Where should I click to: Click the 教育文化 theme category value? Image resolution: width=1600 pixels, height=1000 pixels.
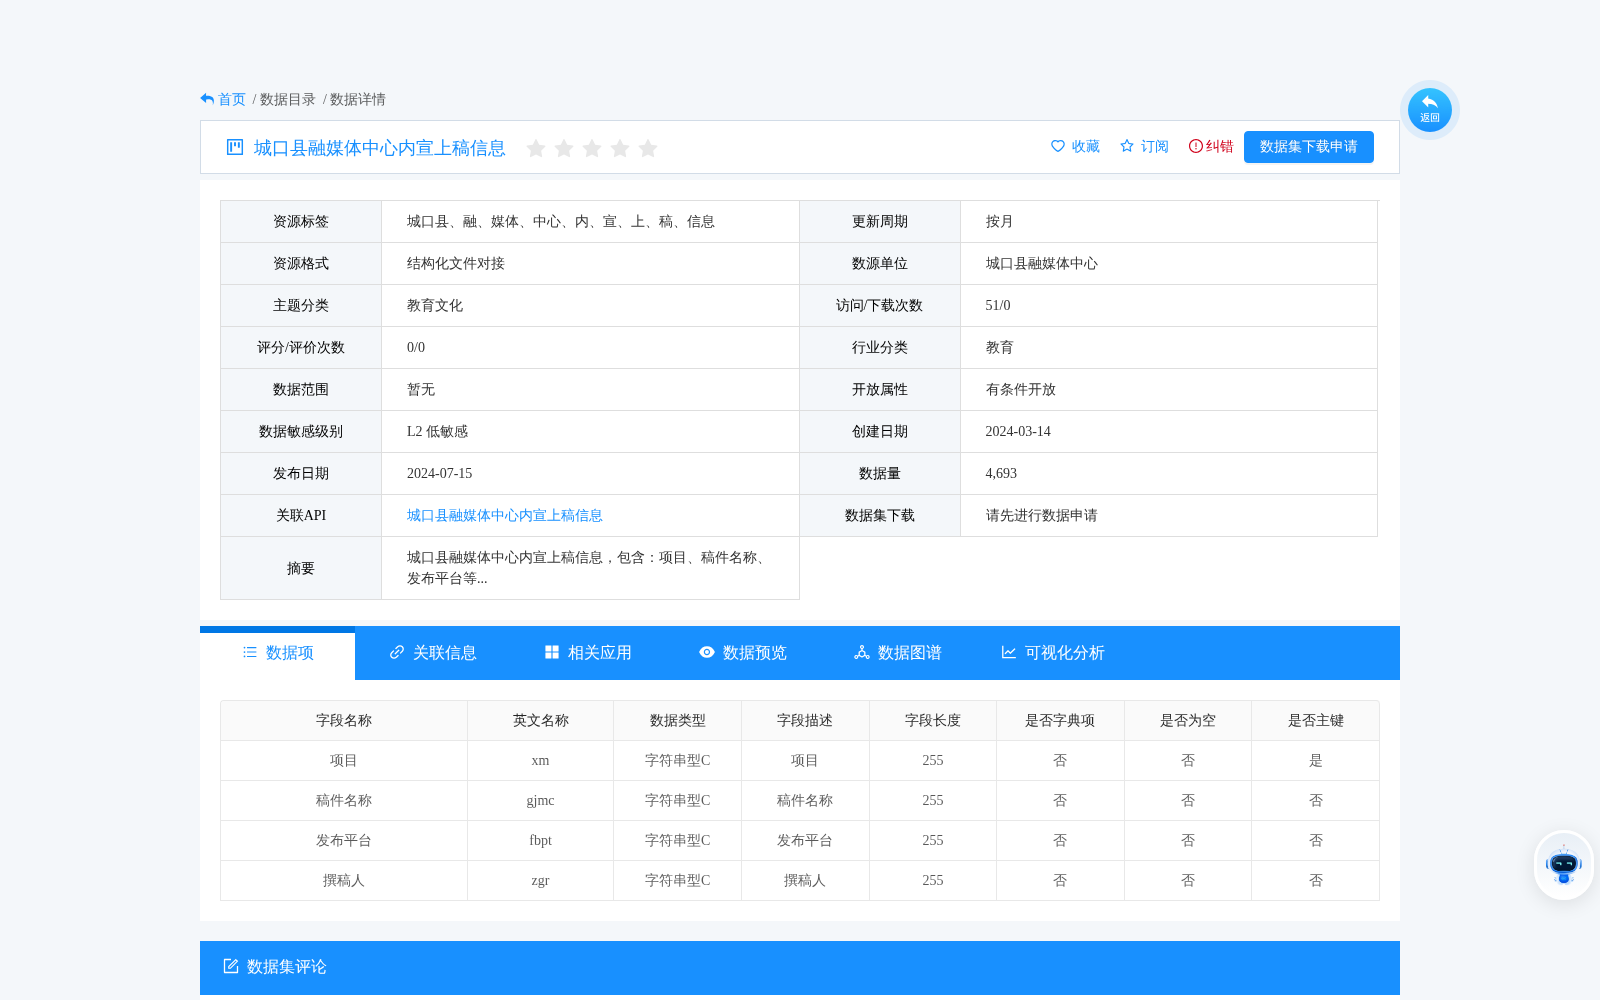tap(435, 306)
